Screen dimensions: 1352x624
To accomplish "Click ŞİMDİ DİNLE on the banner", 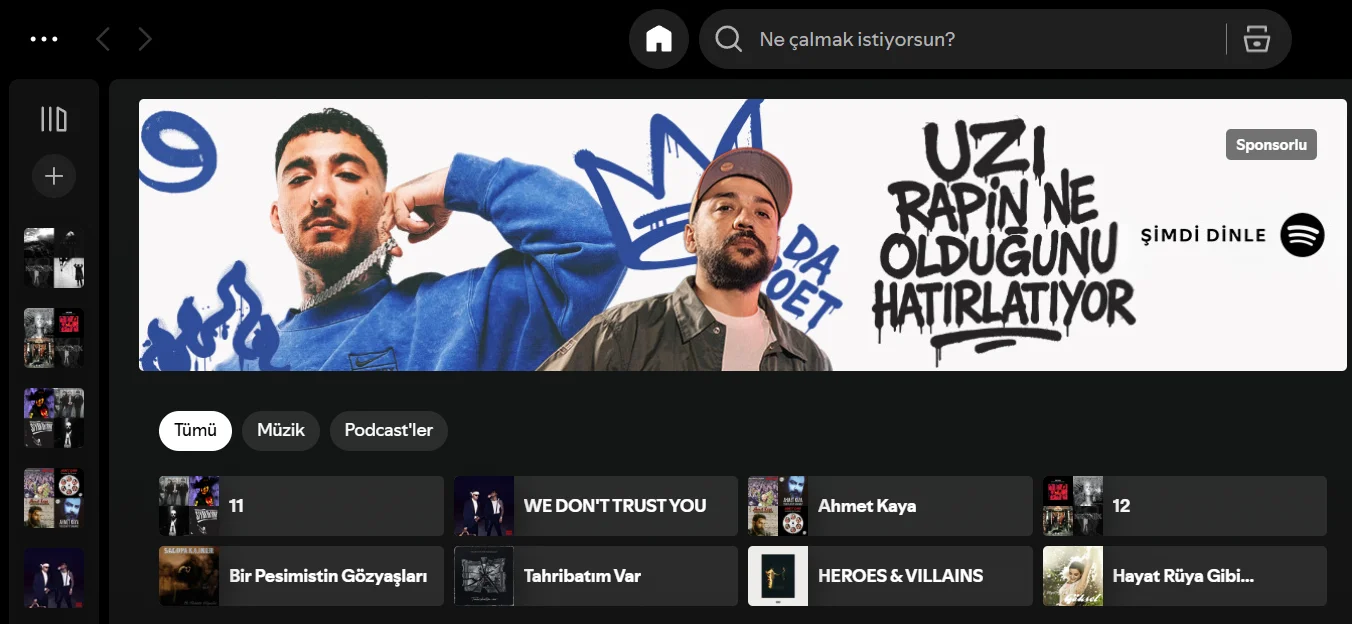I will point(1204,235).
